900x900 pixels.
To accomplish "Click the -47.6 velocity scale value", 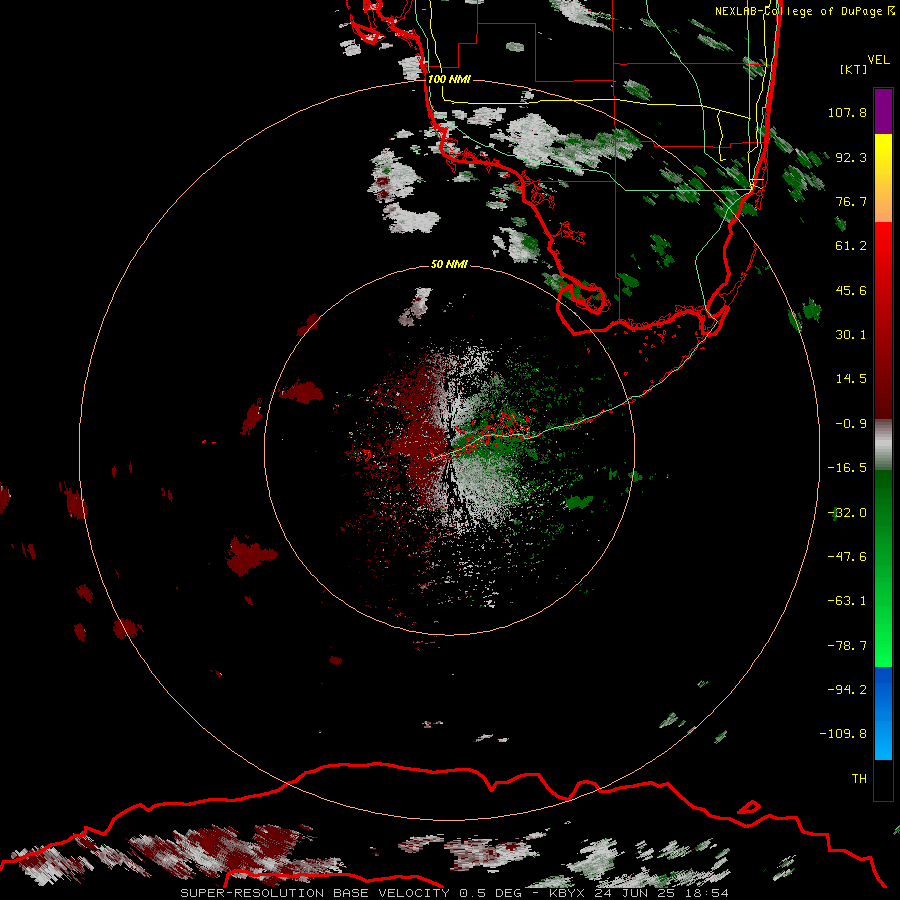I will pyautogui.click(x=847, y=557).
